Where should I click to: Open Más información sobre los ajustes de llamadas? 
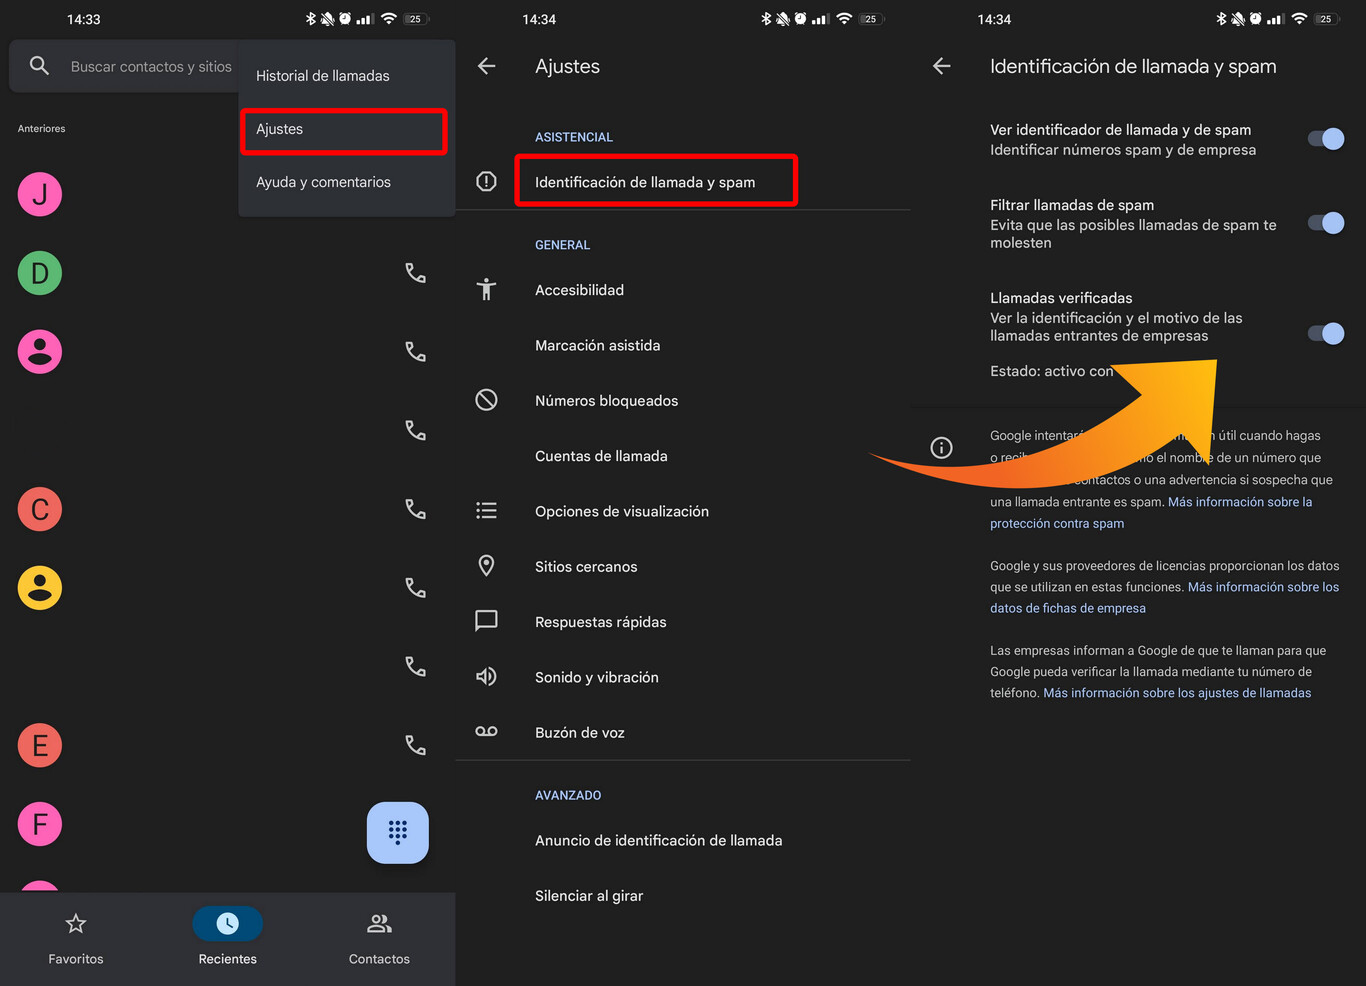(x=1177, y=693)
